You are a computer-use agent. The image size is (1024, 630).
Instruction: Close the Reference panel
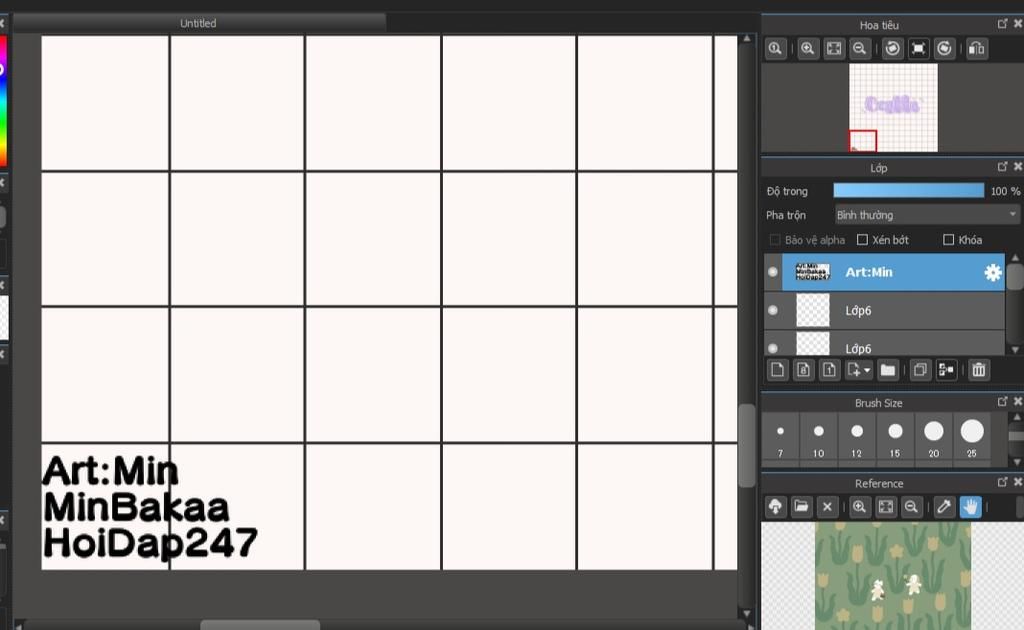coord(1017,482)
